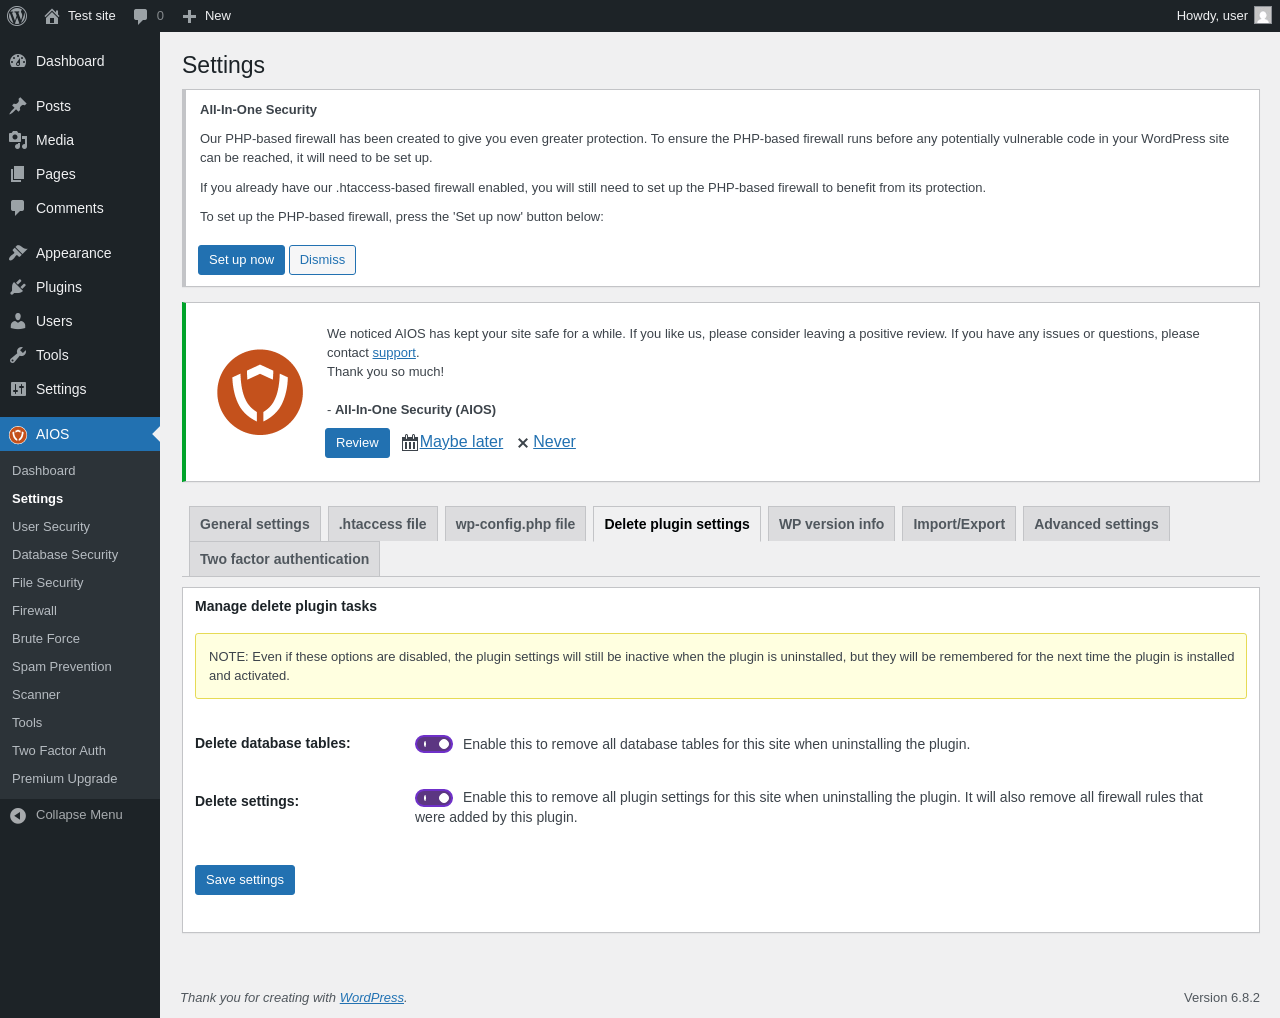Click the Comments speech bubble sidebar icon
Viewport: 1280px width, 1018px height.
(x=18, y=208)
